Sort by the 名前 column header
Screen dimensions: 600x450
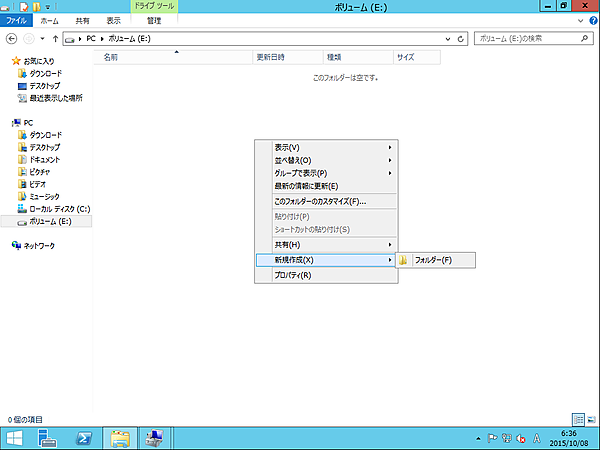(x=173, y=57)
